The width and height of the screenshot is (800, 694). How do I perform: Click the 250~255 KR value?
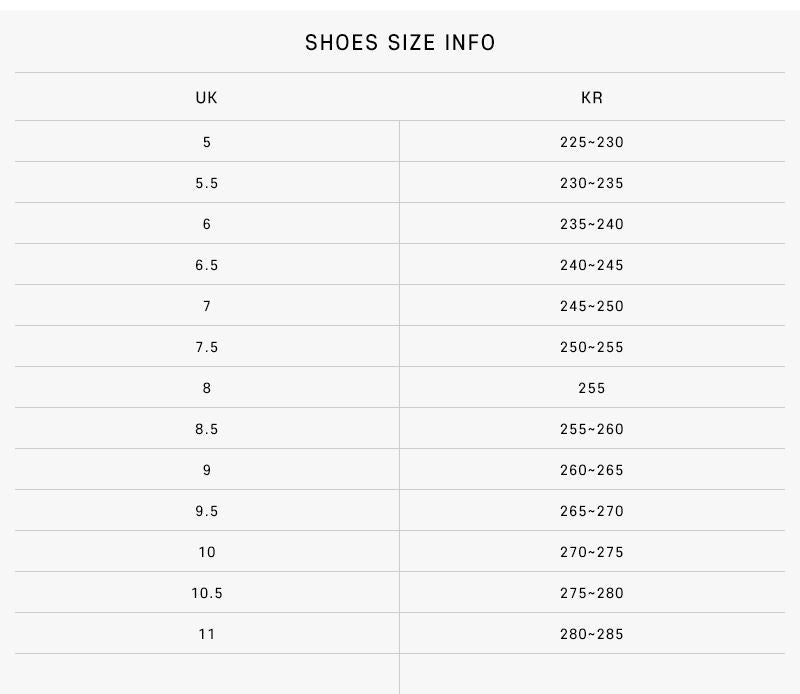pyautogui.click(x=592, y=347)
